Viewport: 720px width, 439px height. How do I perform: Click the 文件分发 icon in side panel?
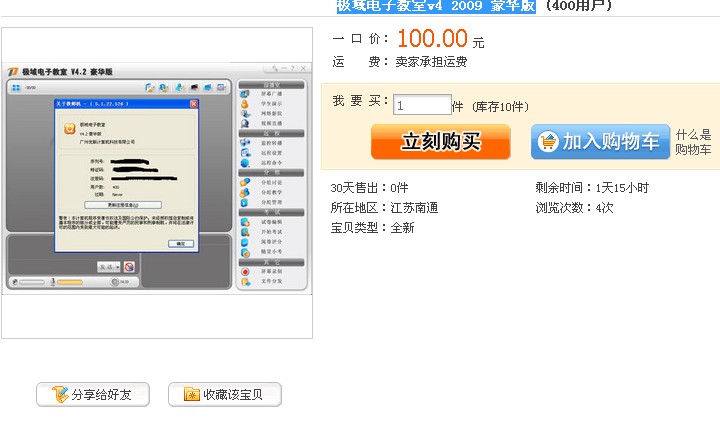coord(246,282)
